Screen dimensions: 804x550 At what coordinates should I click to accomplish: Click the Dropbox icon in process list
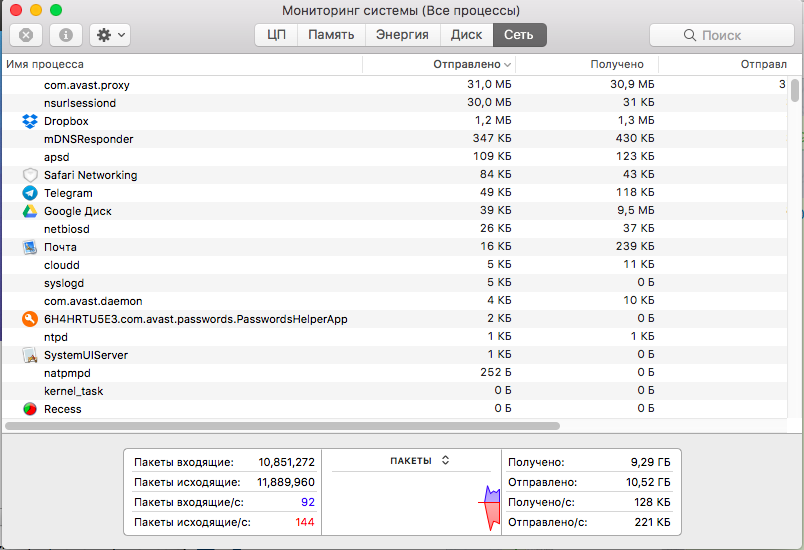29,121
